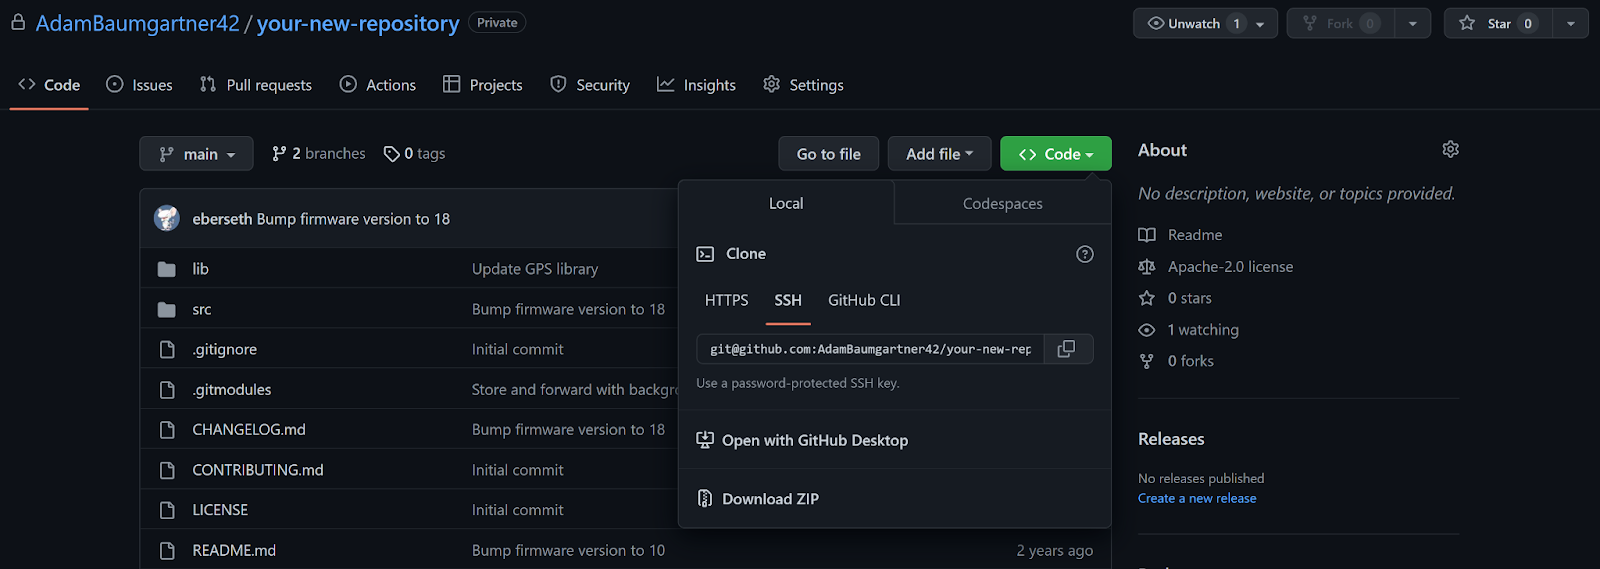Click the lib folder icon
1600x569 pixels.
click(167, 269)
